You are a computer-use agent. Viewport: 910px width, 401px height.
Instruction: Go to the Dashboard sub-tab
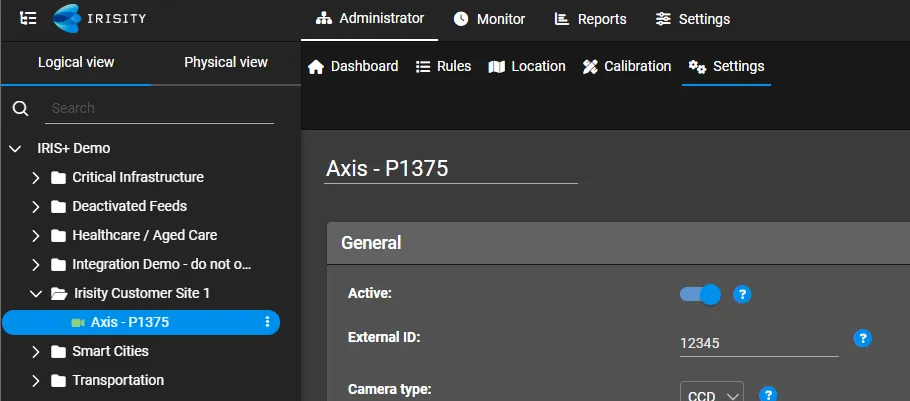[x=353, y=67]
